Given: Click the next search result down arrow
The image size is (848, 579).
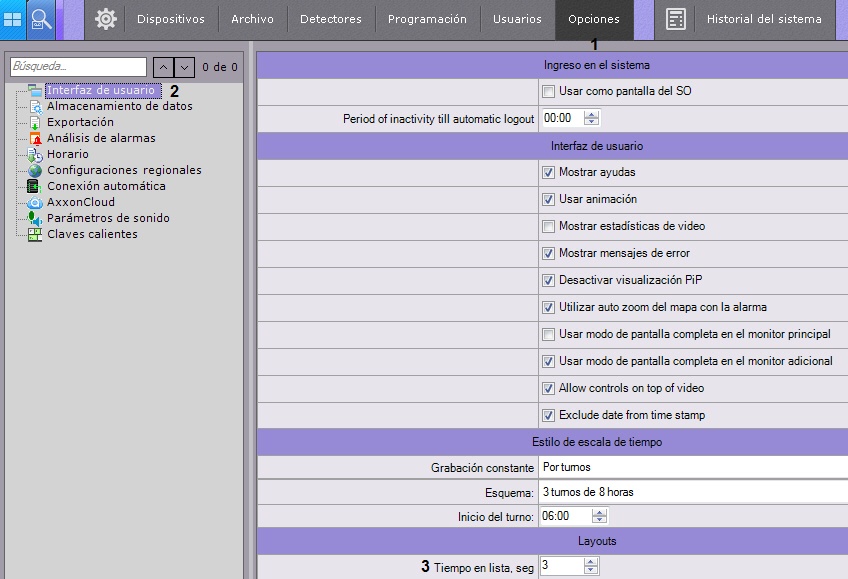Looking at the screenshot, I should (x=184, y=67).
